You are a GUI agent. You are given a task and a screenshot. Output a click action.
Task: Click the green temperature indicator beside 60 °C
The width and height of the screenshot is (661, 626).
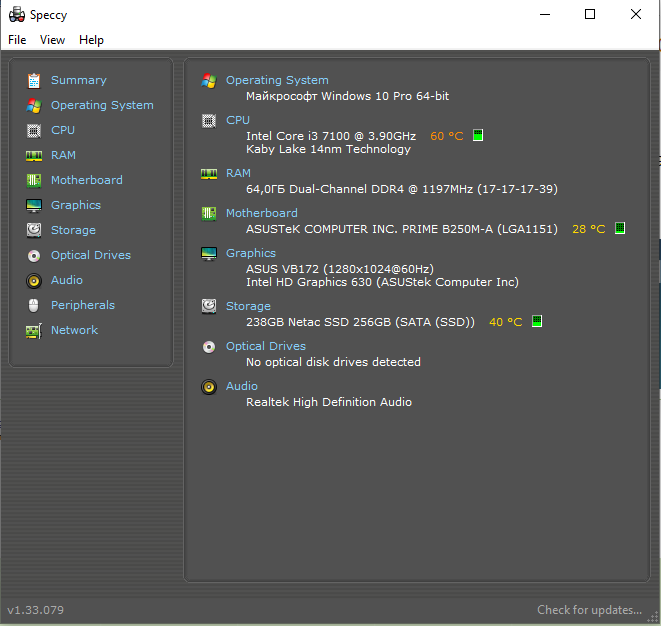(x=478, y=135)
